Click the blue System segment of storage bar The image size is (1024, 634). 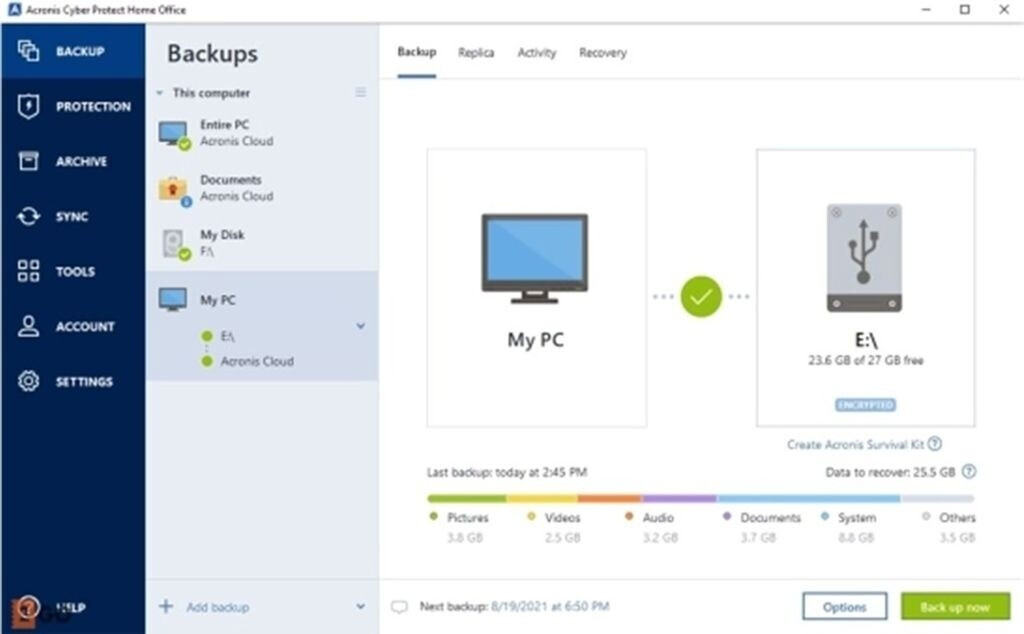point(808,498)
